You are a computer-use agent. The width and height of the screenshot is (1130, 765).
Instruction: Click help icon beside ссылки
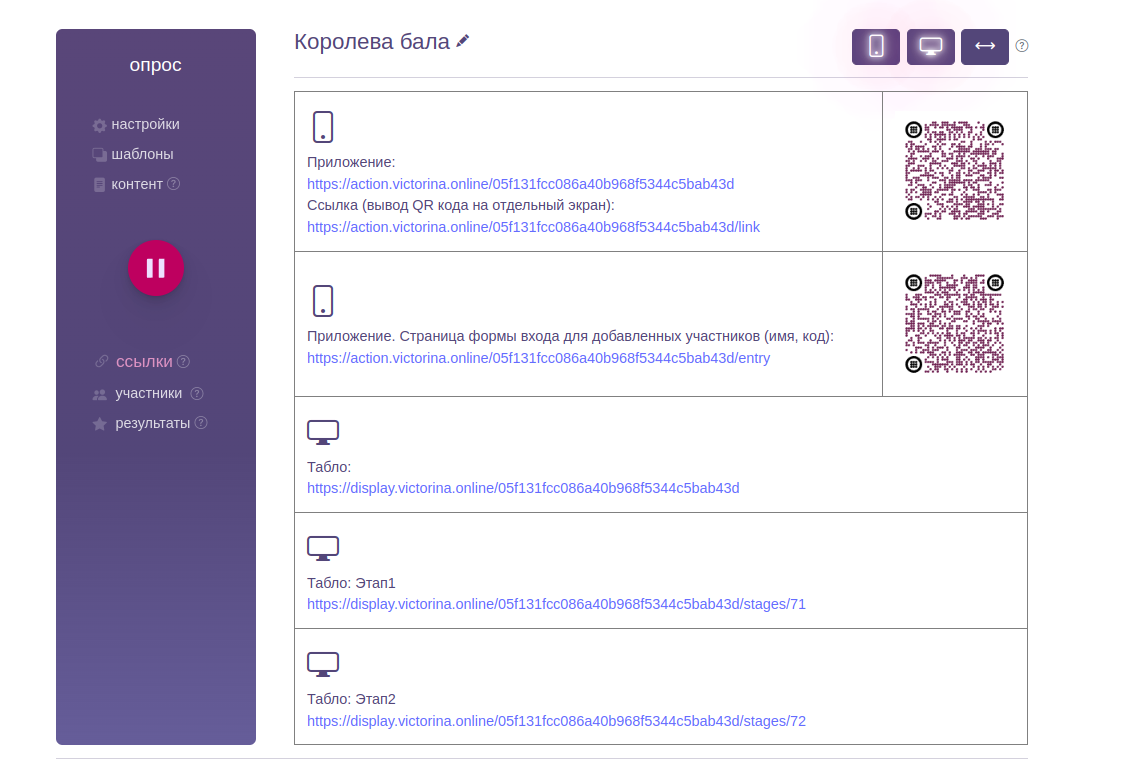tap(184, 362)
